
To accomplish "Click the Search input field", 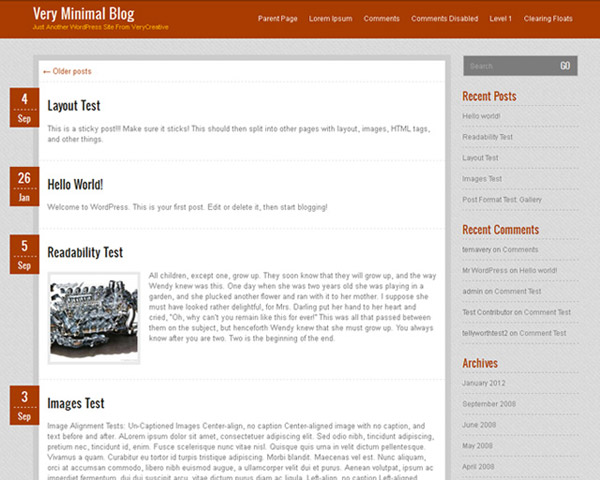I will click(509, 66).
